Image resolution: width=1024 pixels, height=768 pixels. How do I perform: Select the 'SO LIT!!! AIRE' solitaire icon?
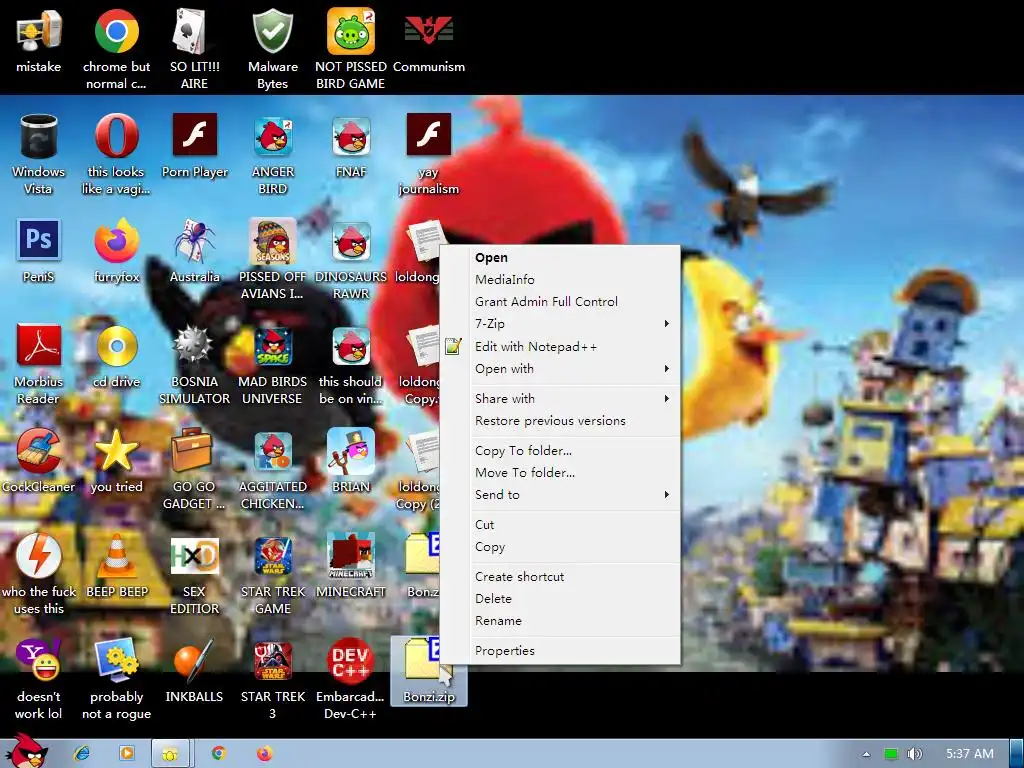(189, 31)
